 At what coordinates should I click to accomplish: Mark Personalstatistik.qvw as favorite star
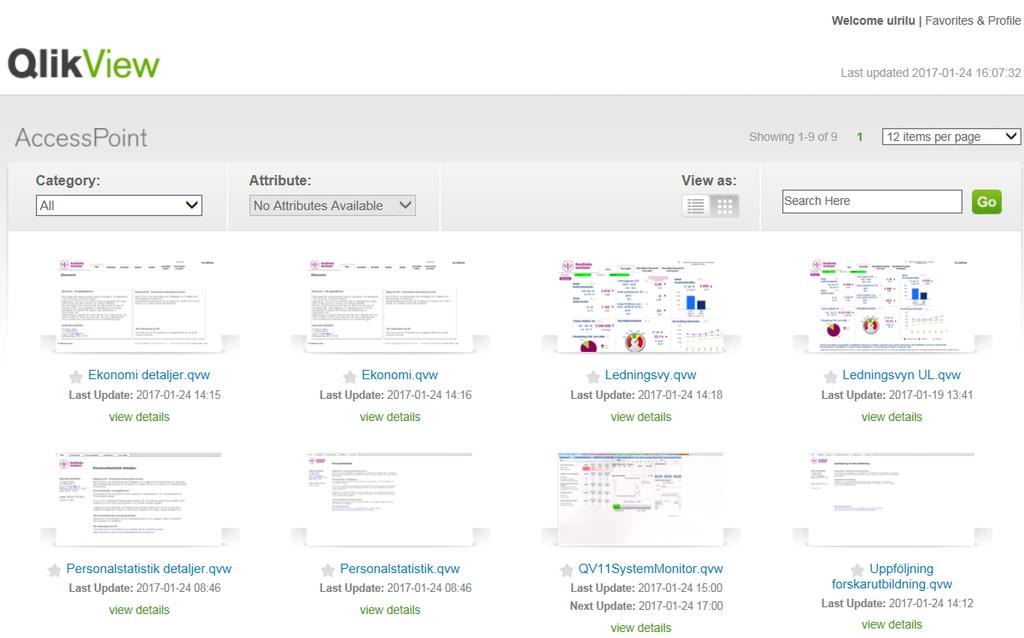click(328, 570)
